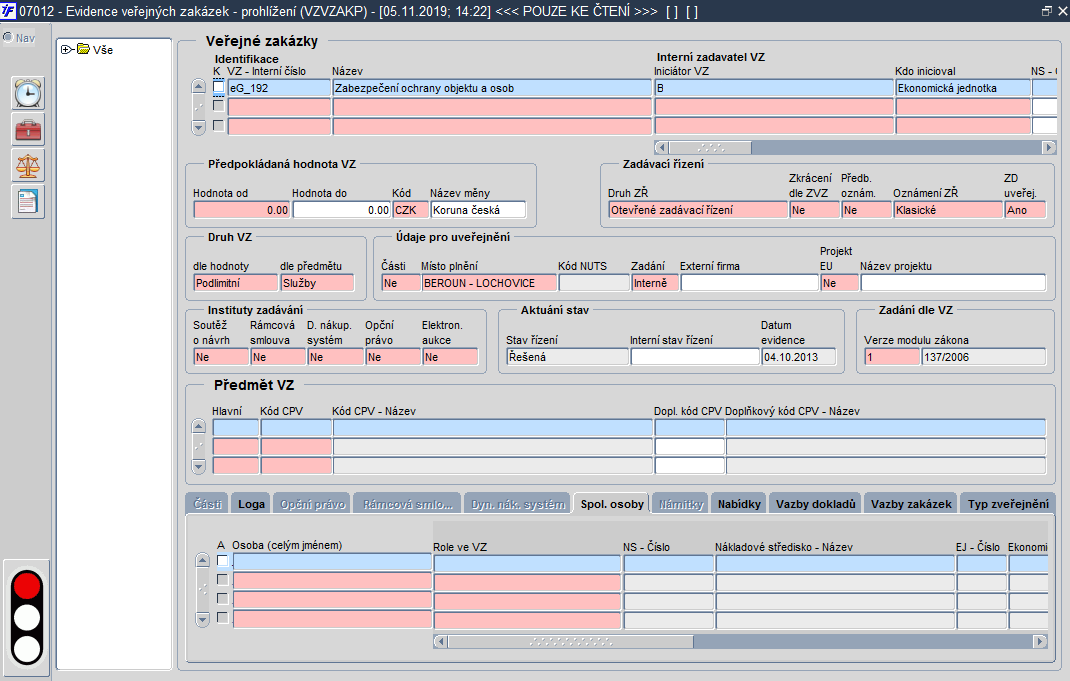The width and height of the screenshot is (1070, 681).
Task: Click the Služby field
Action: [317, 283]
